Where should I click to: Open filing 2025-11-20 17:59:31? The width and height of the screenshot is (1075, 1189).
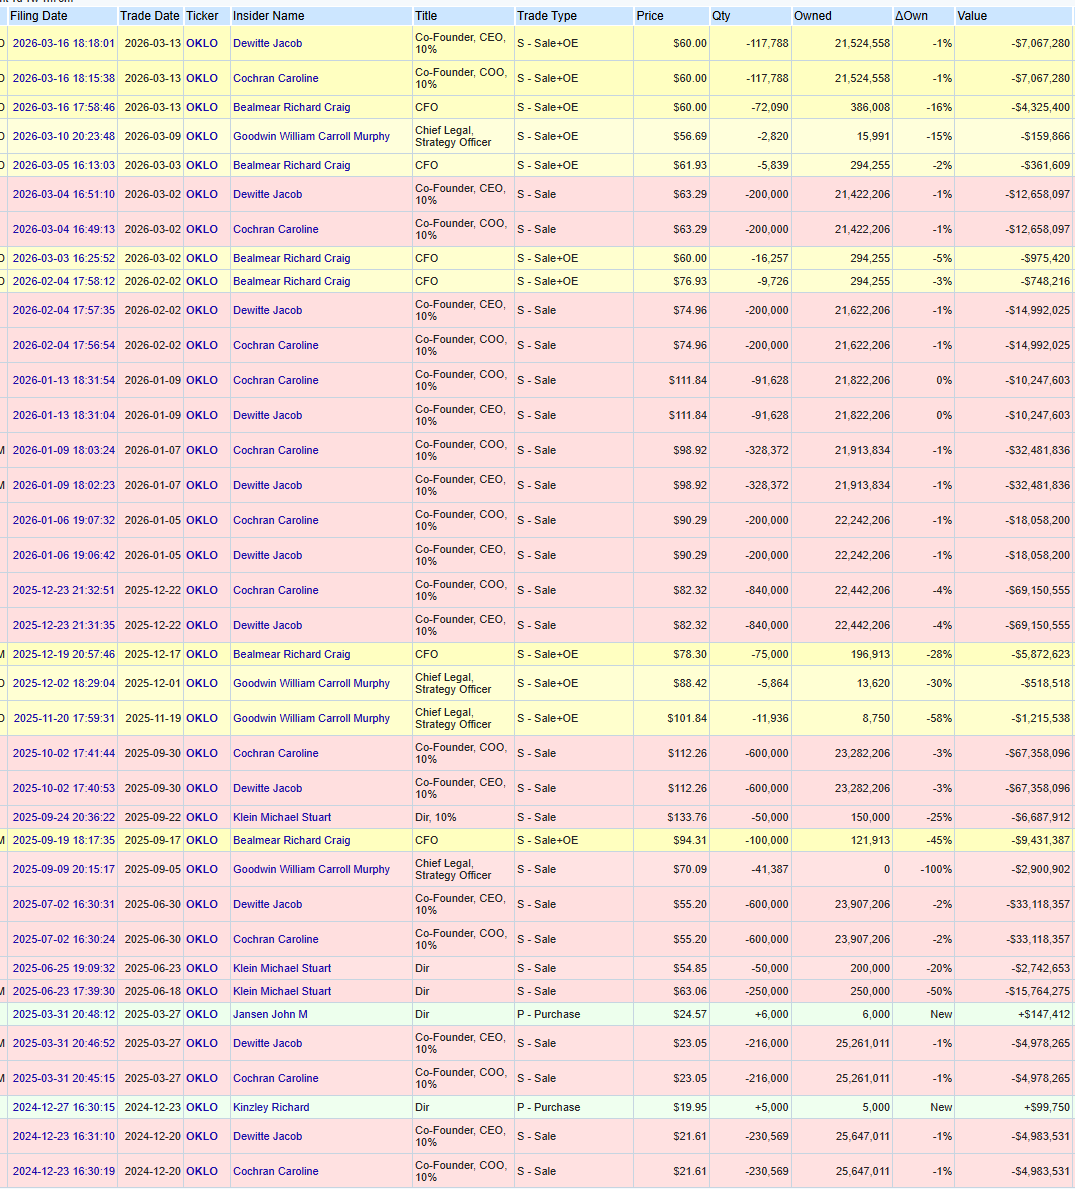pyautogui.click(x=64, y=718)
